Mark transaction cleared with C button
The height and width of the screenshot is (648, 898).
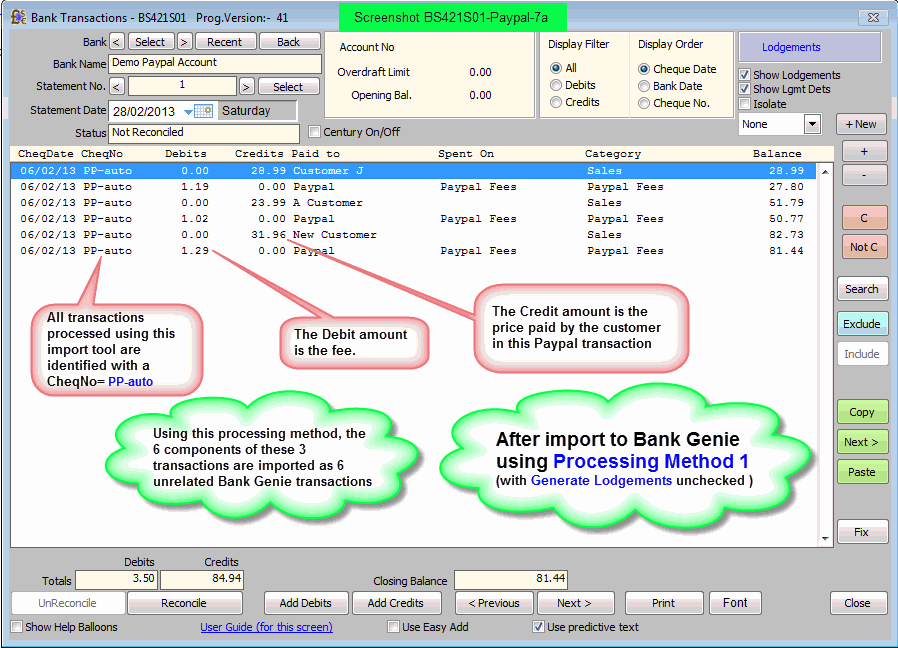coord(864,218)
